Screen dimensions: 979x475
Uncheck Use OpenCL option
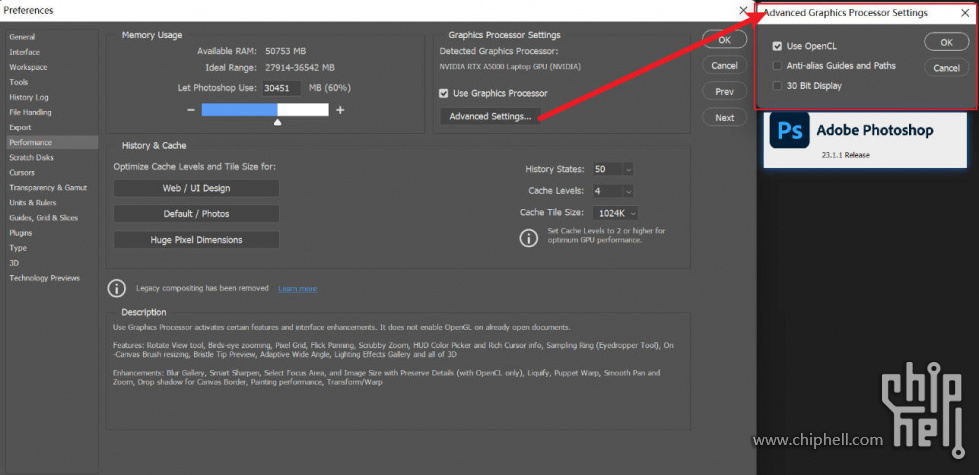point(777,46)
